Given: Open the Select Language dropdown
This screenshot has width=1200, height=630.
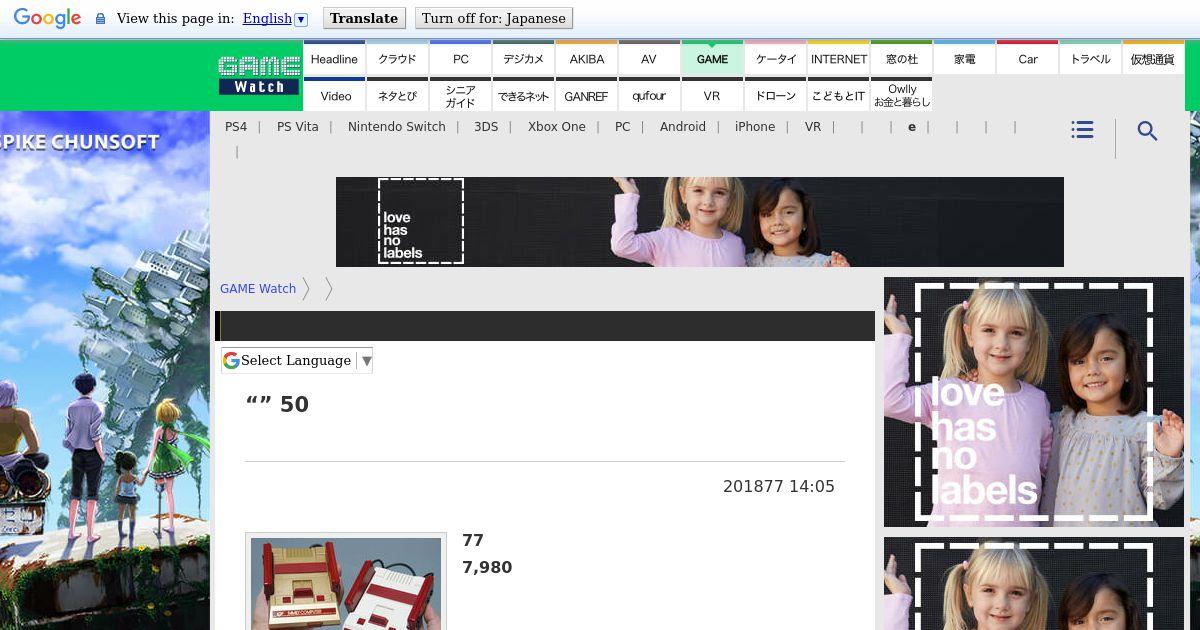Looking at the screenshot, I should (297, 360).
